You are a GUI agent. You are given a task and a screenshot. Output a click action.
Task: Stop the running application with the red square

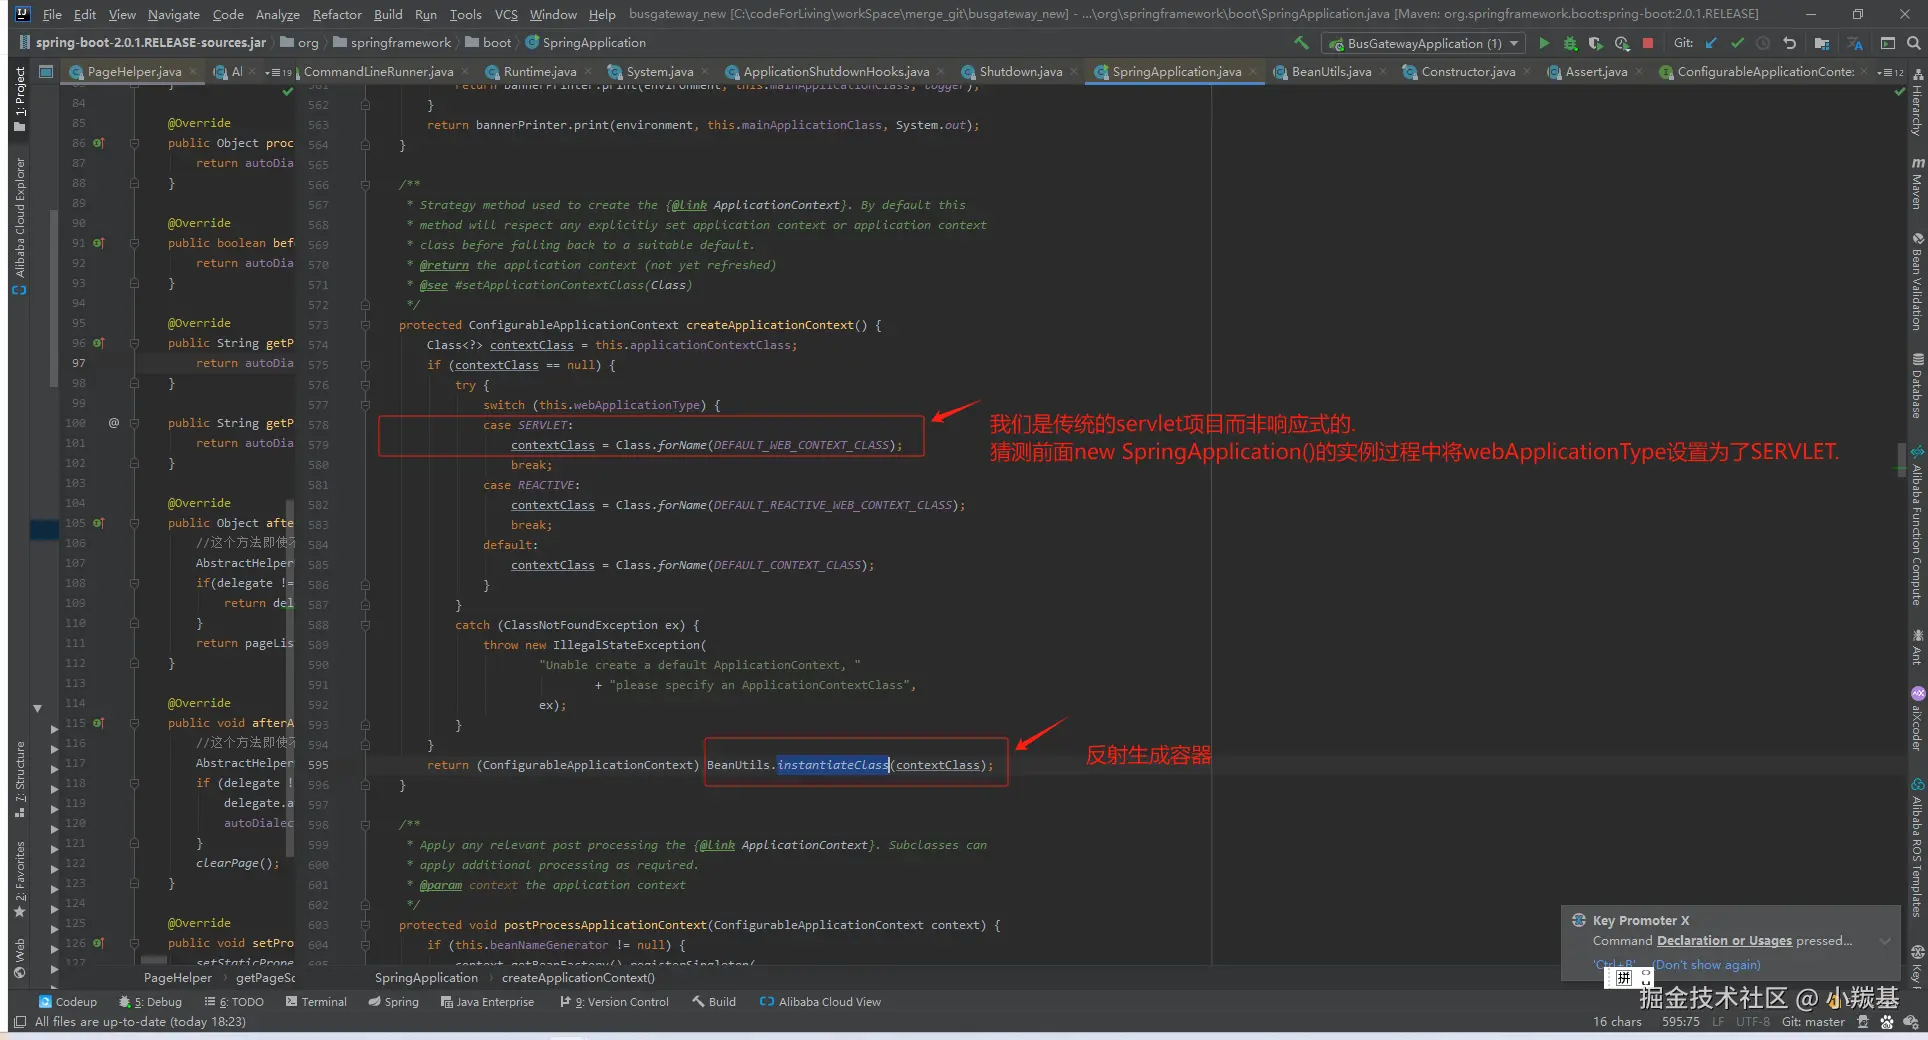1648,43
